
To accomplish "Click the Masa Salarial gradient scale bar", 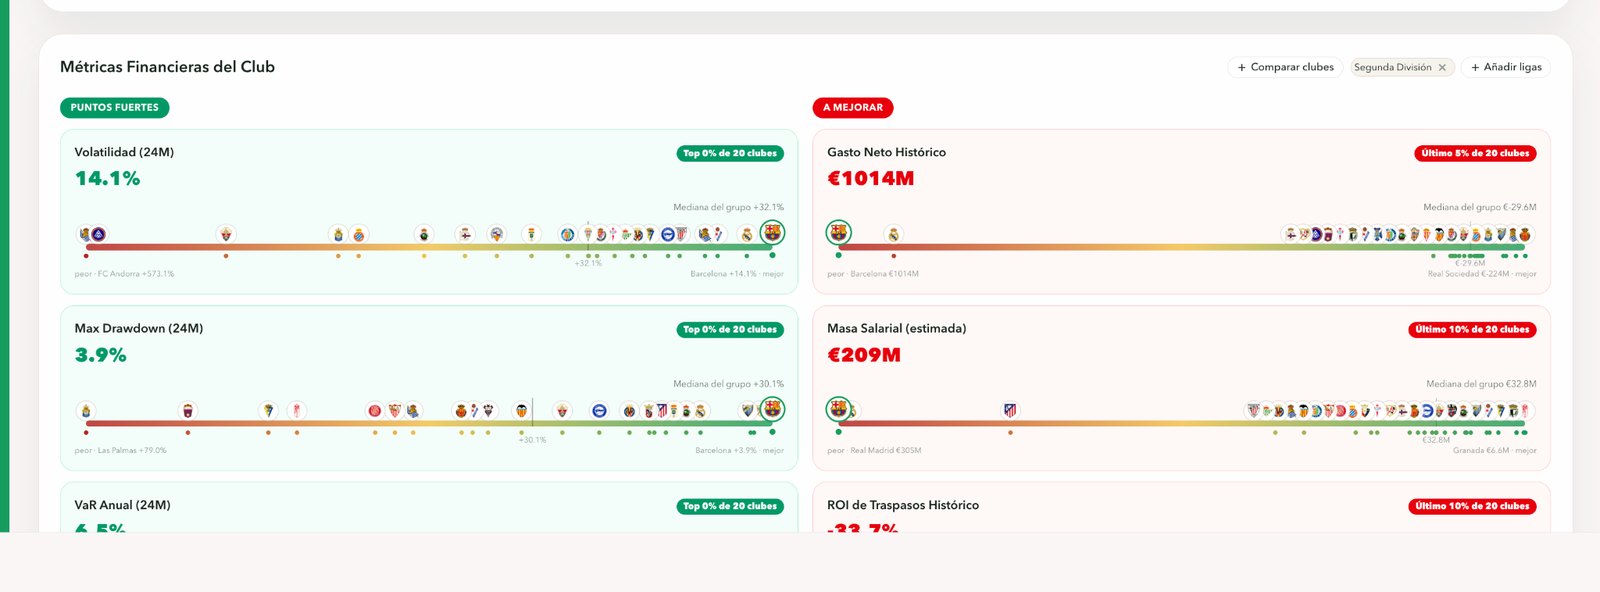I will [1181, 423].
